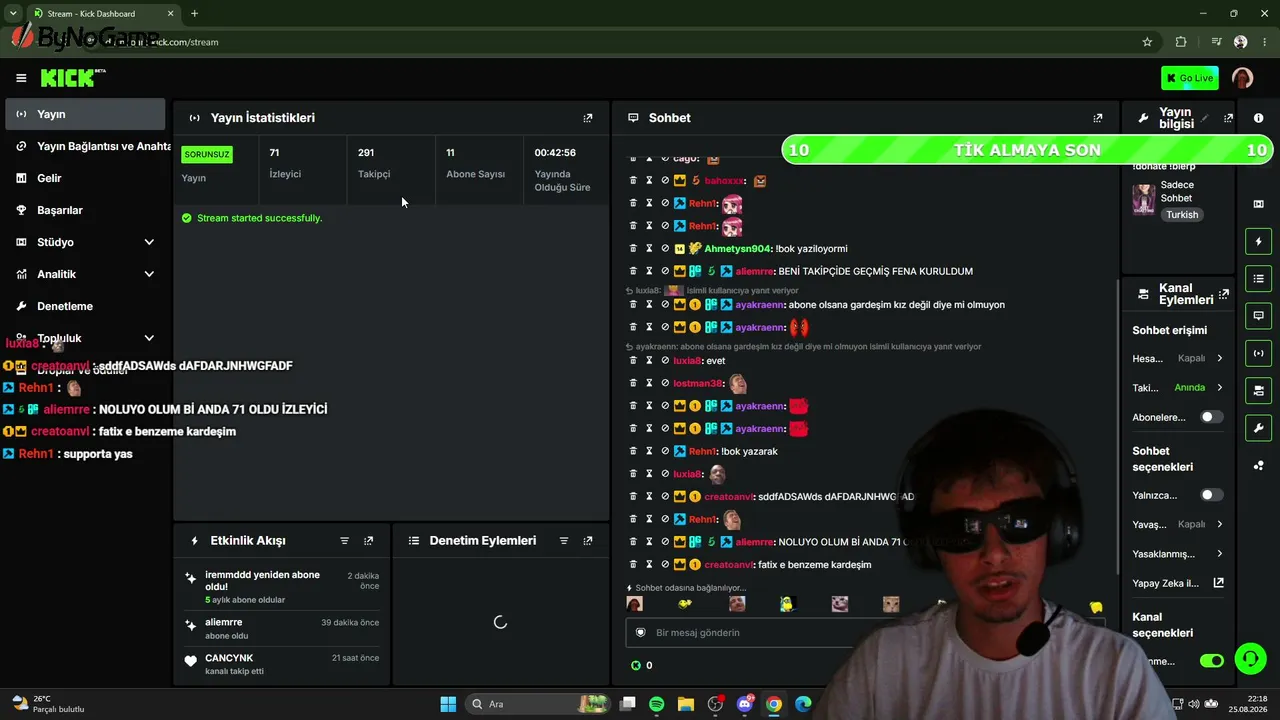Screen dimensions: 1280x720
Task: Click the 'iremmddd yeniden abone oldu!' activity row
Action: pyautogui.click(x=283, y=587)
